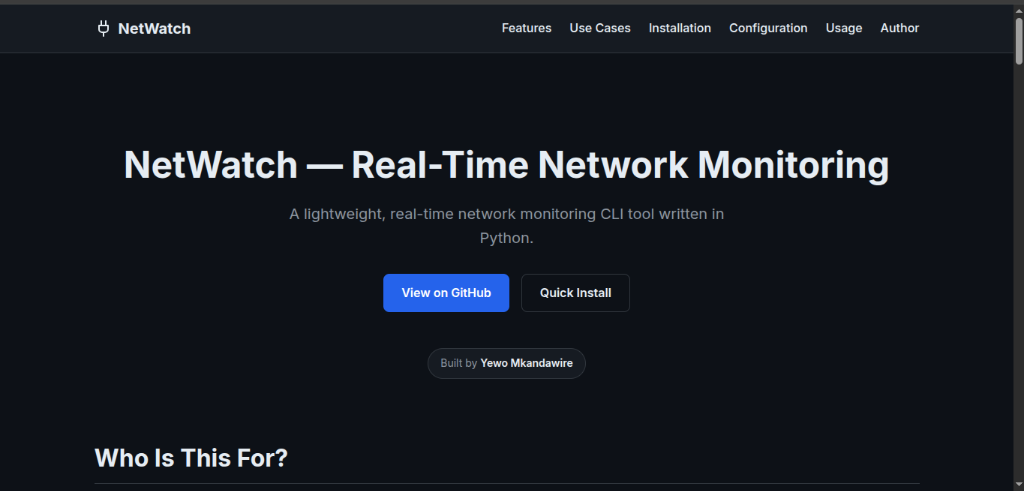Click the Who Is This For? heading
1024x491 pixels.
coord(191,458)
